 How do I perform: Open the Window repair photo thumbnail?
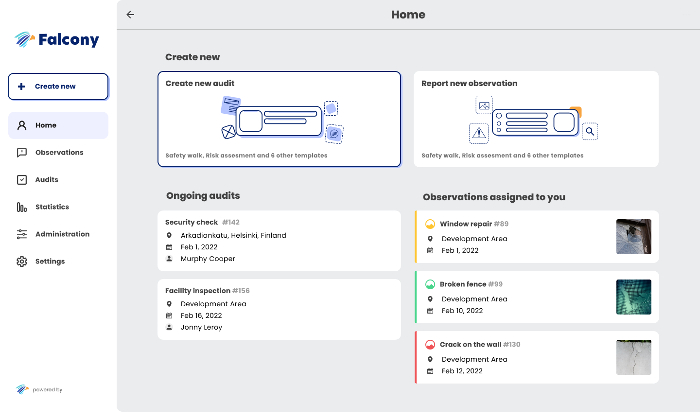point(633,237)
